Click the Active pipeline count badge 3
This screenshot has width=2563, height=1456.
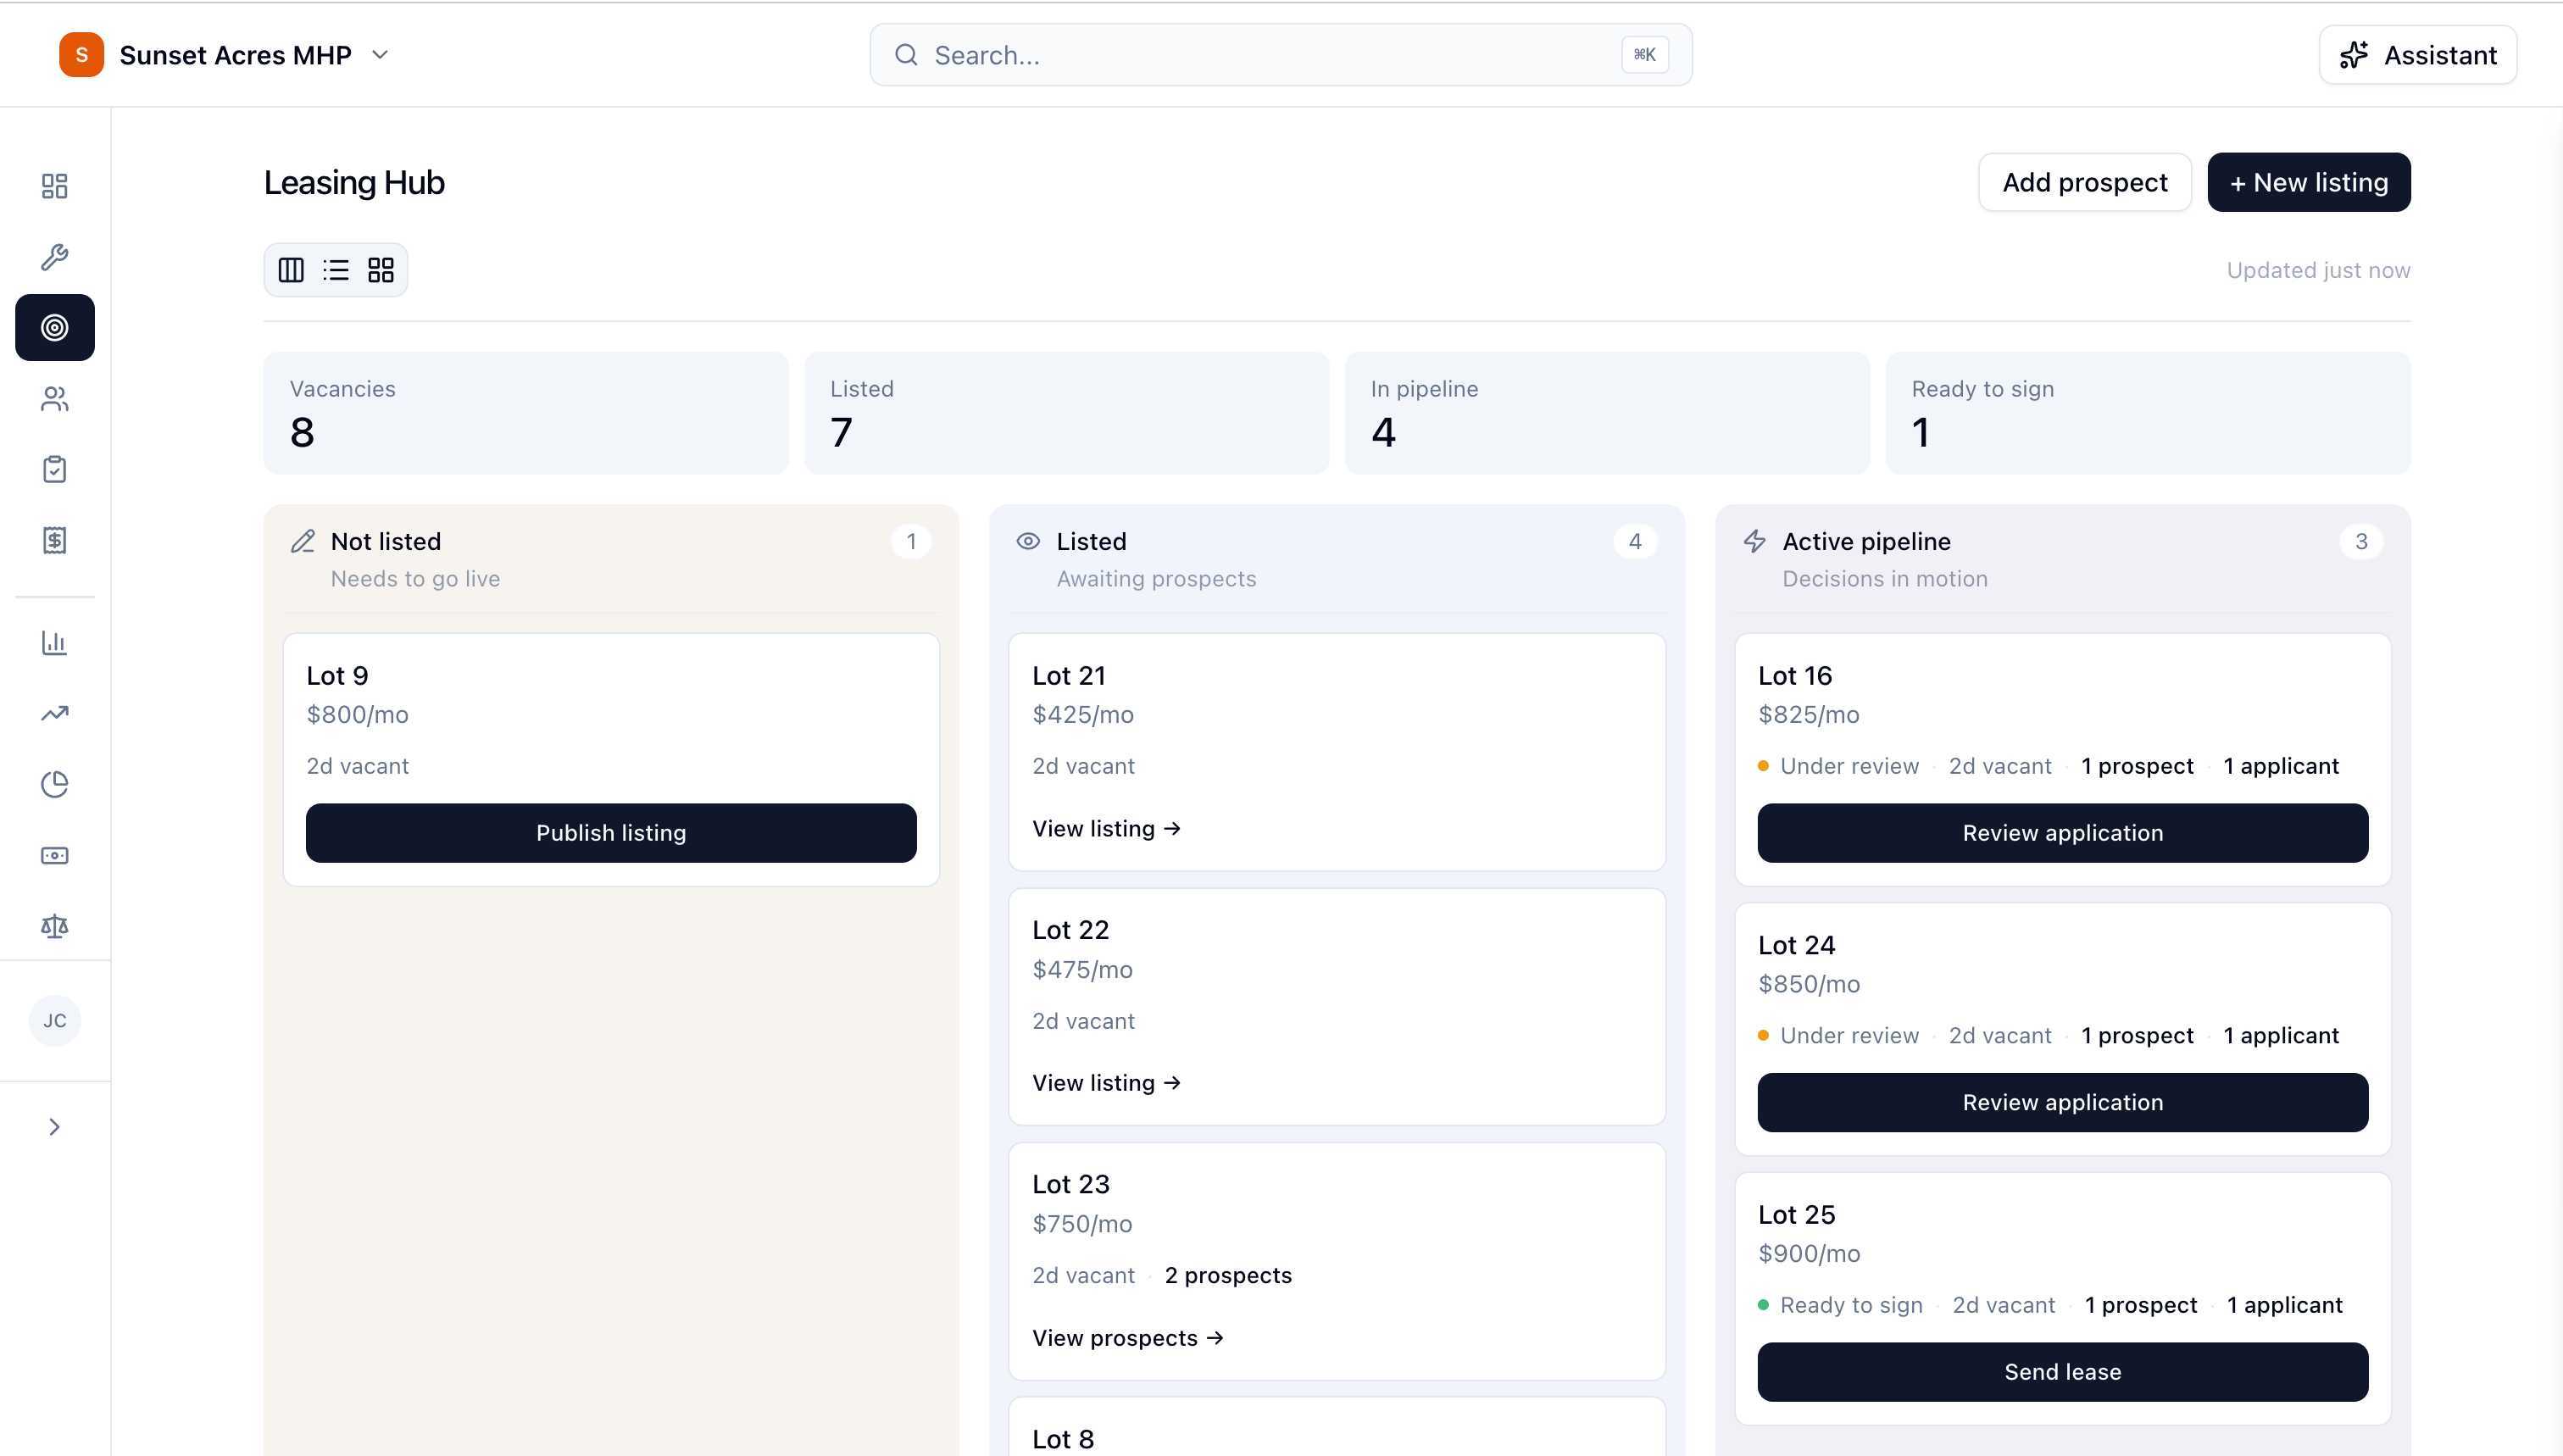[x=2361, y=541]
